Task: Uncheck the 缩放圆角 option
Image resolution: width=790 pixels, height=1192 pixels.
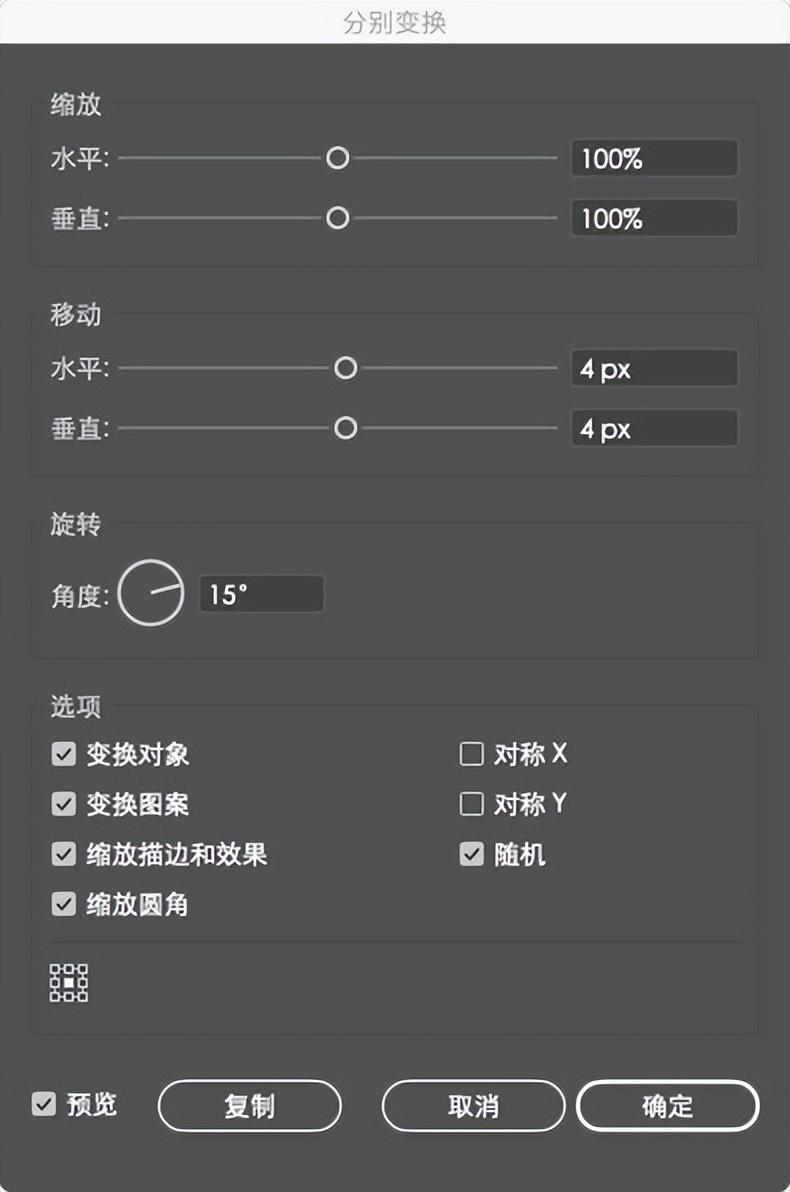Action: pos(64,905)
